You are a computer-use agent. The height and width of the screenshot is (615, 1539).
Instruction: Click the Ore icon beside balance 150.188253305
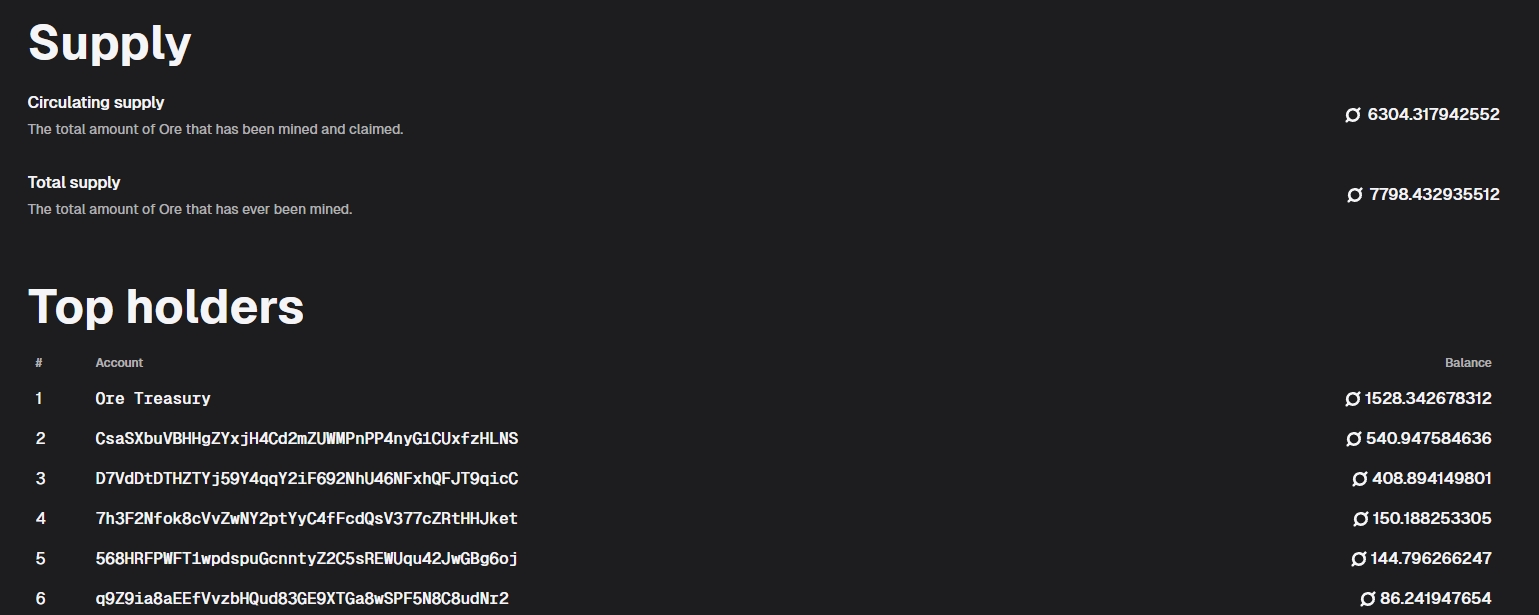click(1361, 519)
